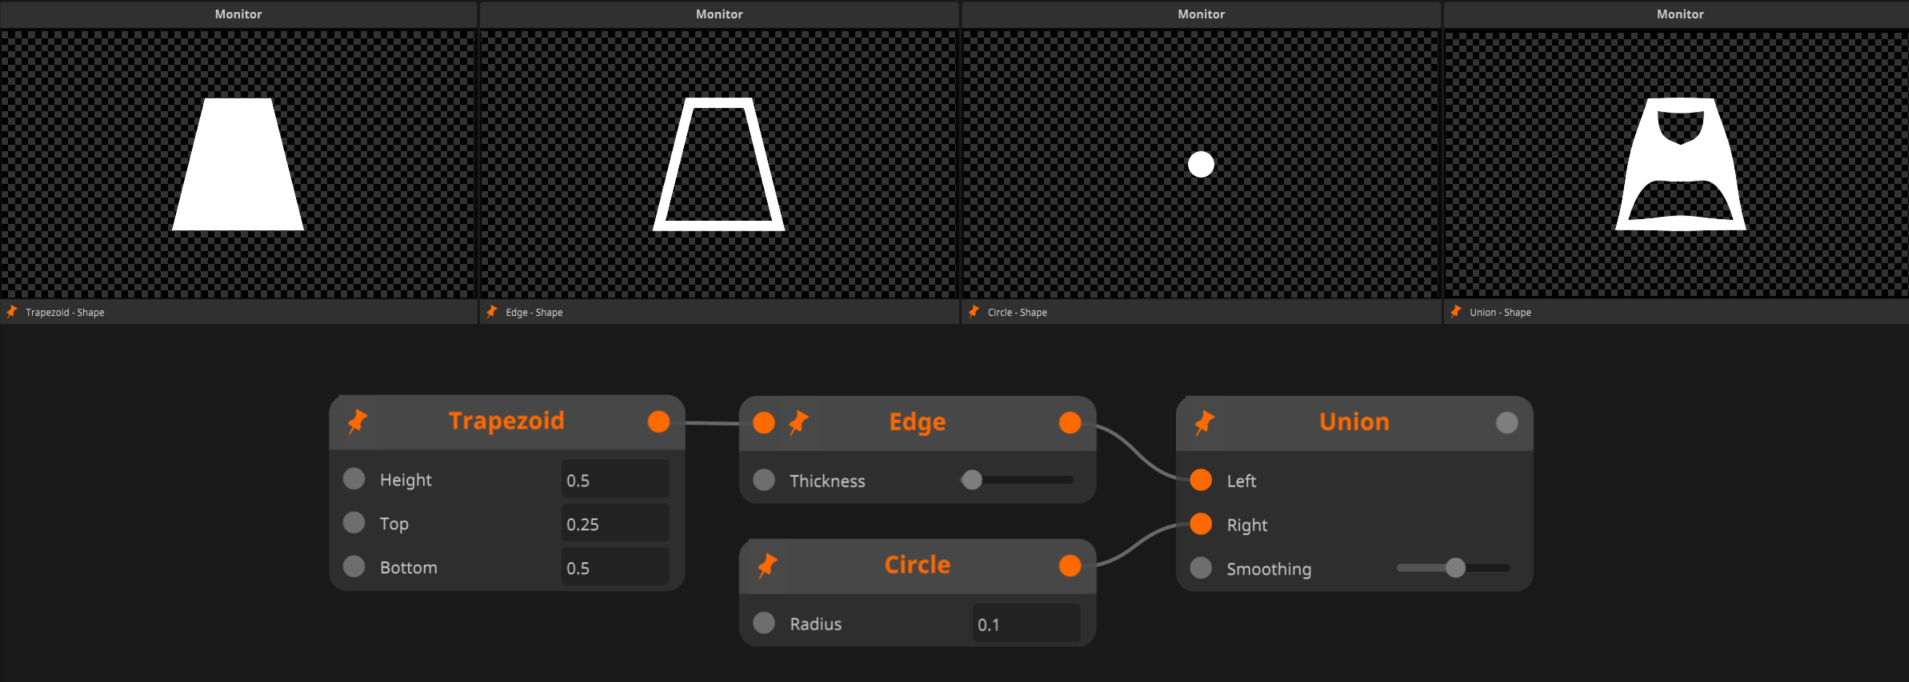Click the Circle Radius value field 0.1
Screen dimensions: 1909x682
[1026, 624]
